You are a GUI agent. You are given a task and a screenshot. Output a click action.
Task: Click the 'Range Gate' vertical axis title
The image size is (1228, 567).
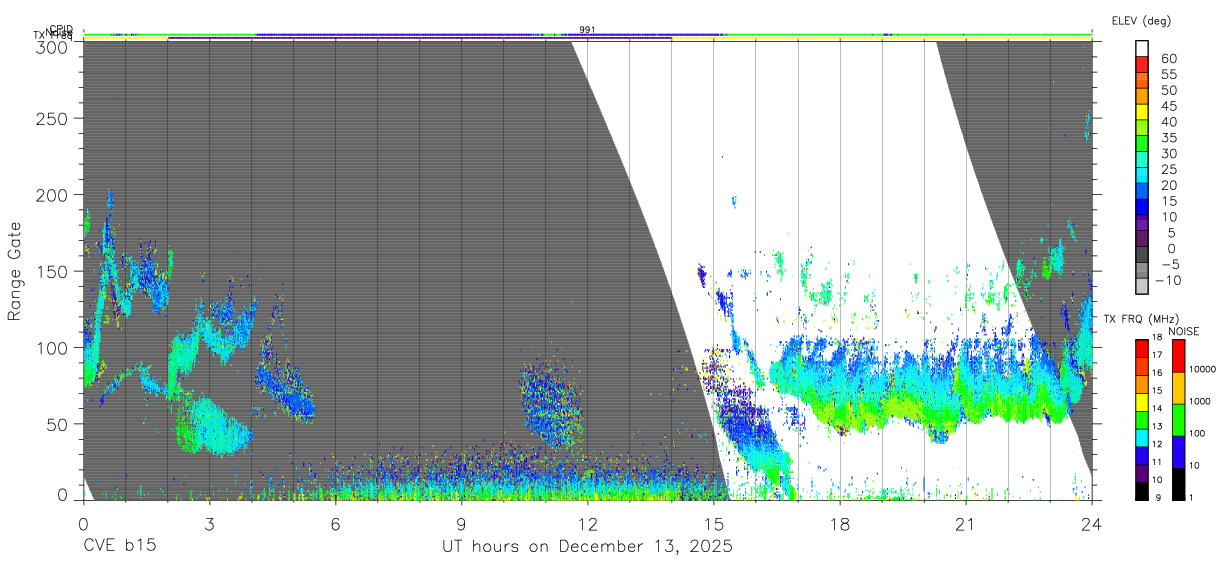click(15, 271)
